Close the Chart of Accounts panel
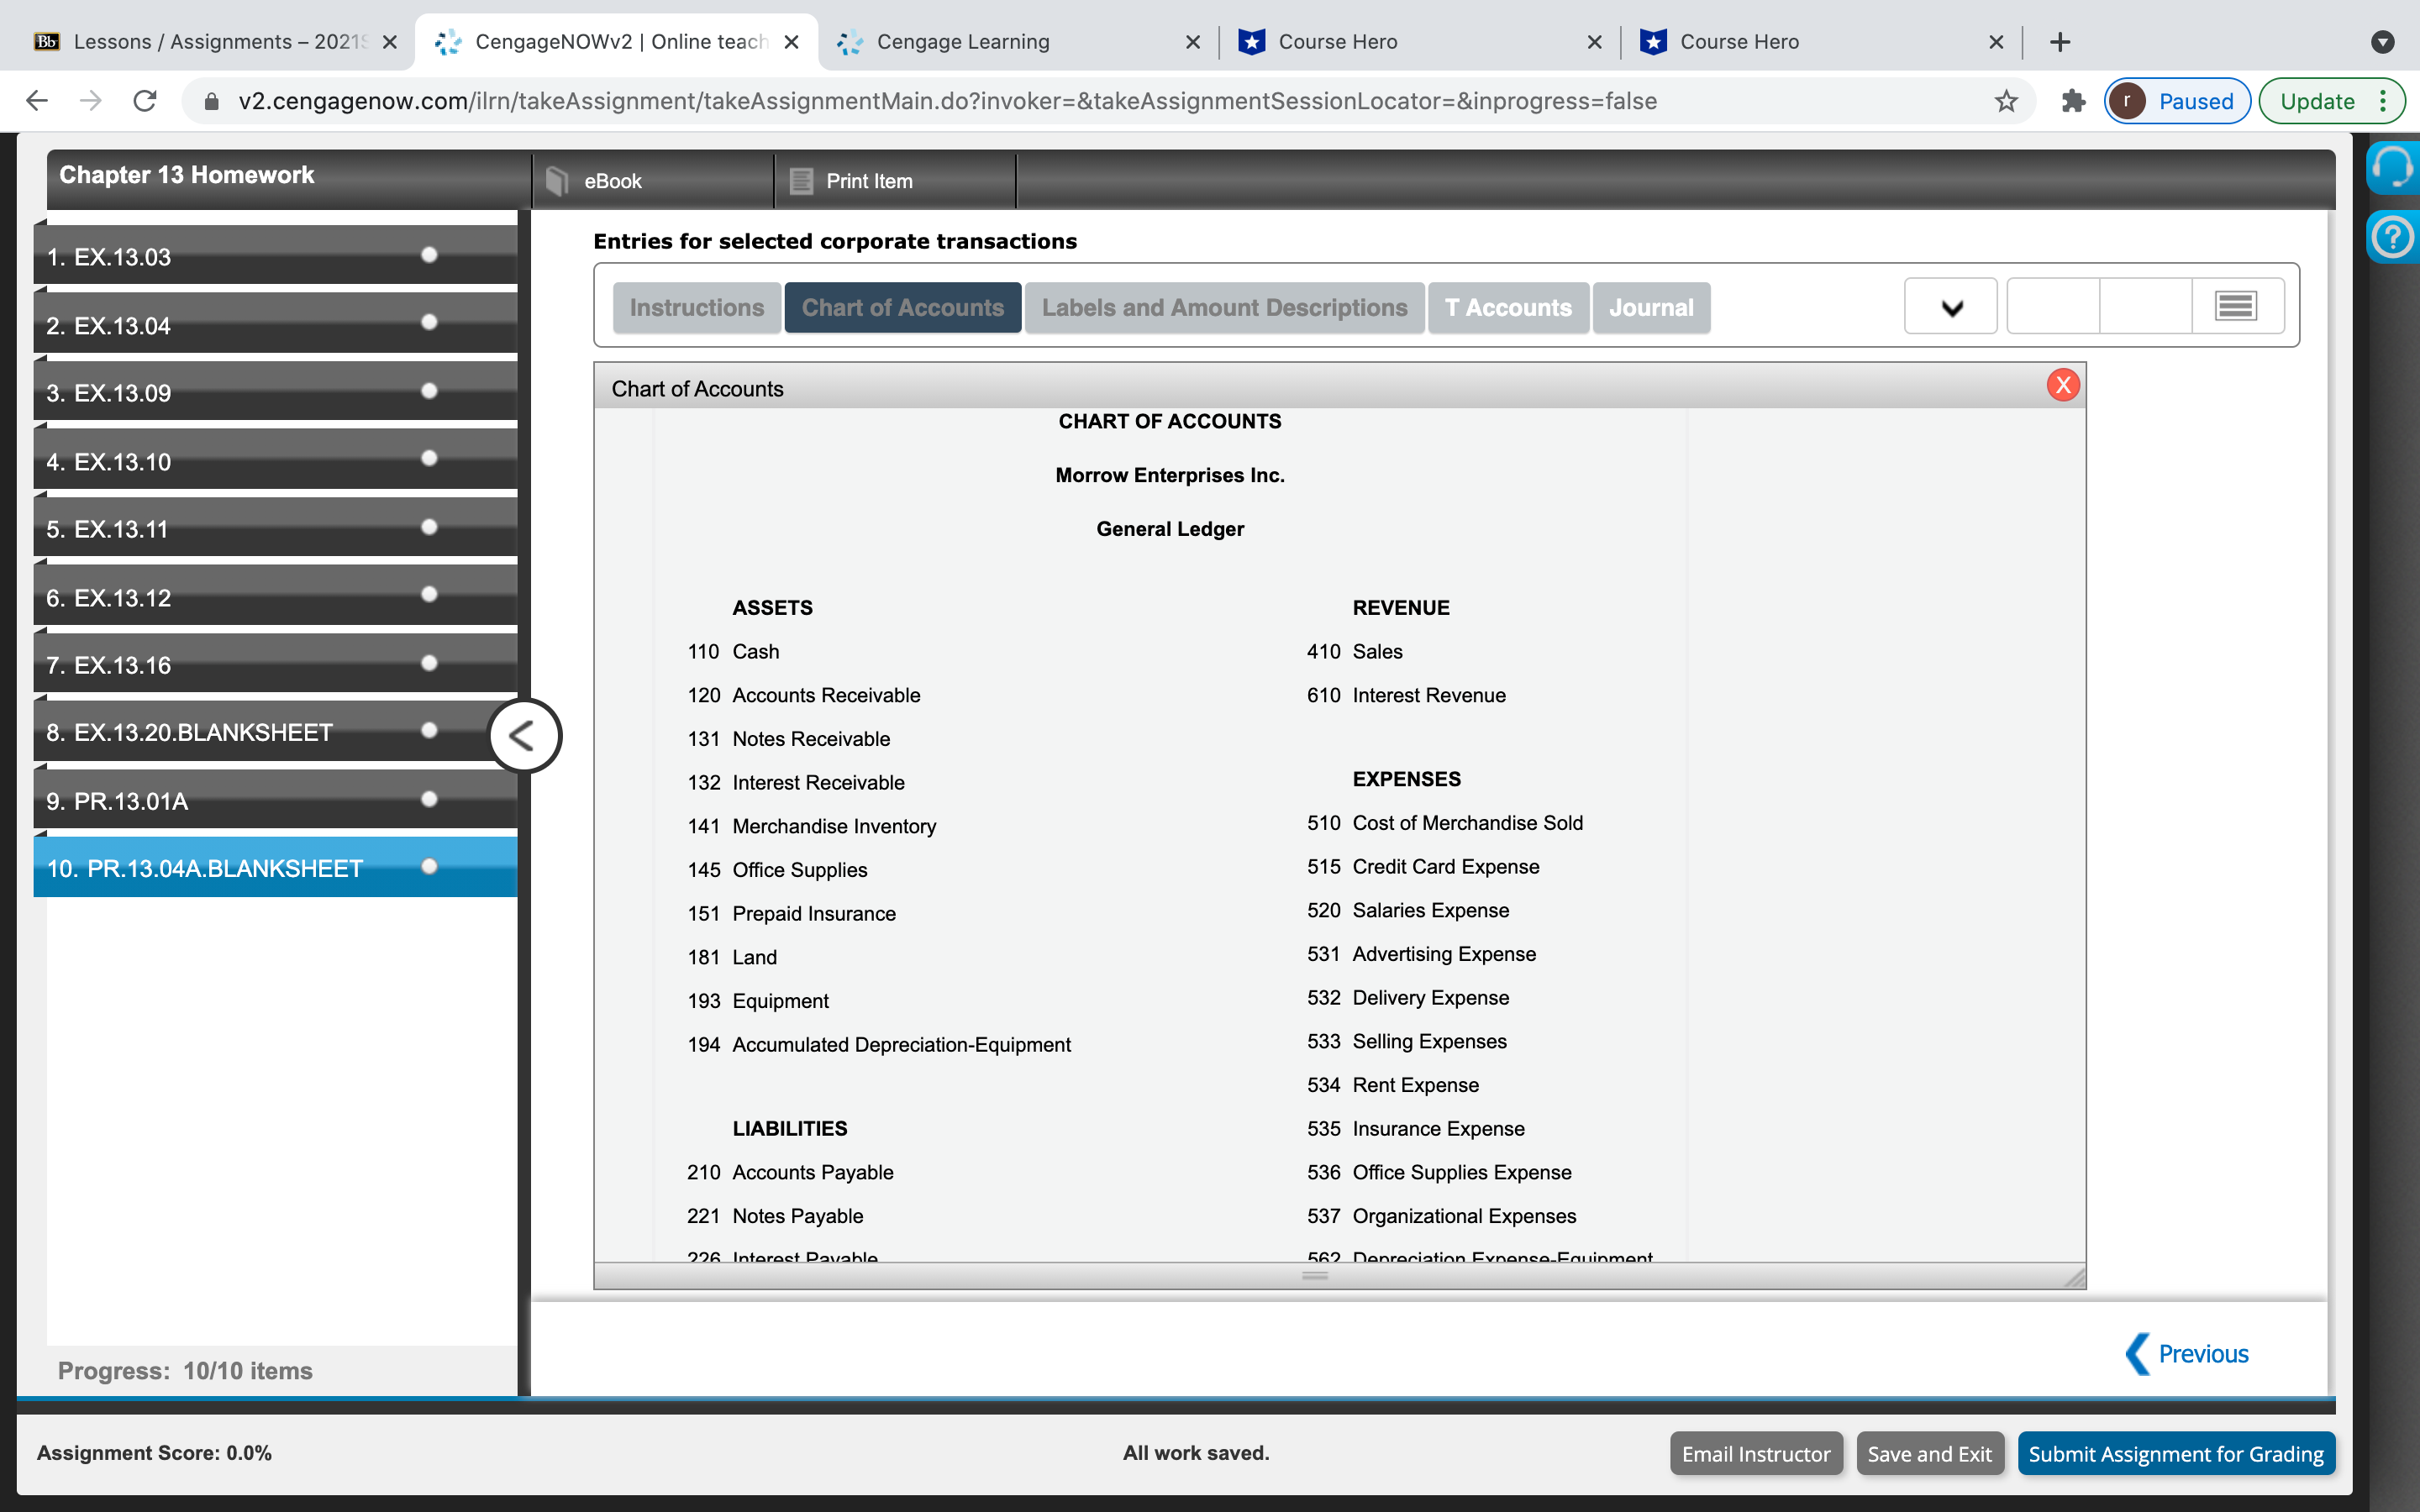Viewport: 2420px width, 1512px height. point(2062,385)
